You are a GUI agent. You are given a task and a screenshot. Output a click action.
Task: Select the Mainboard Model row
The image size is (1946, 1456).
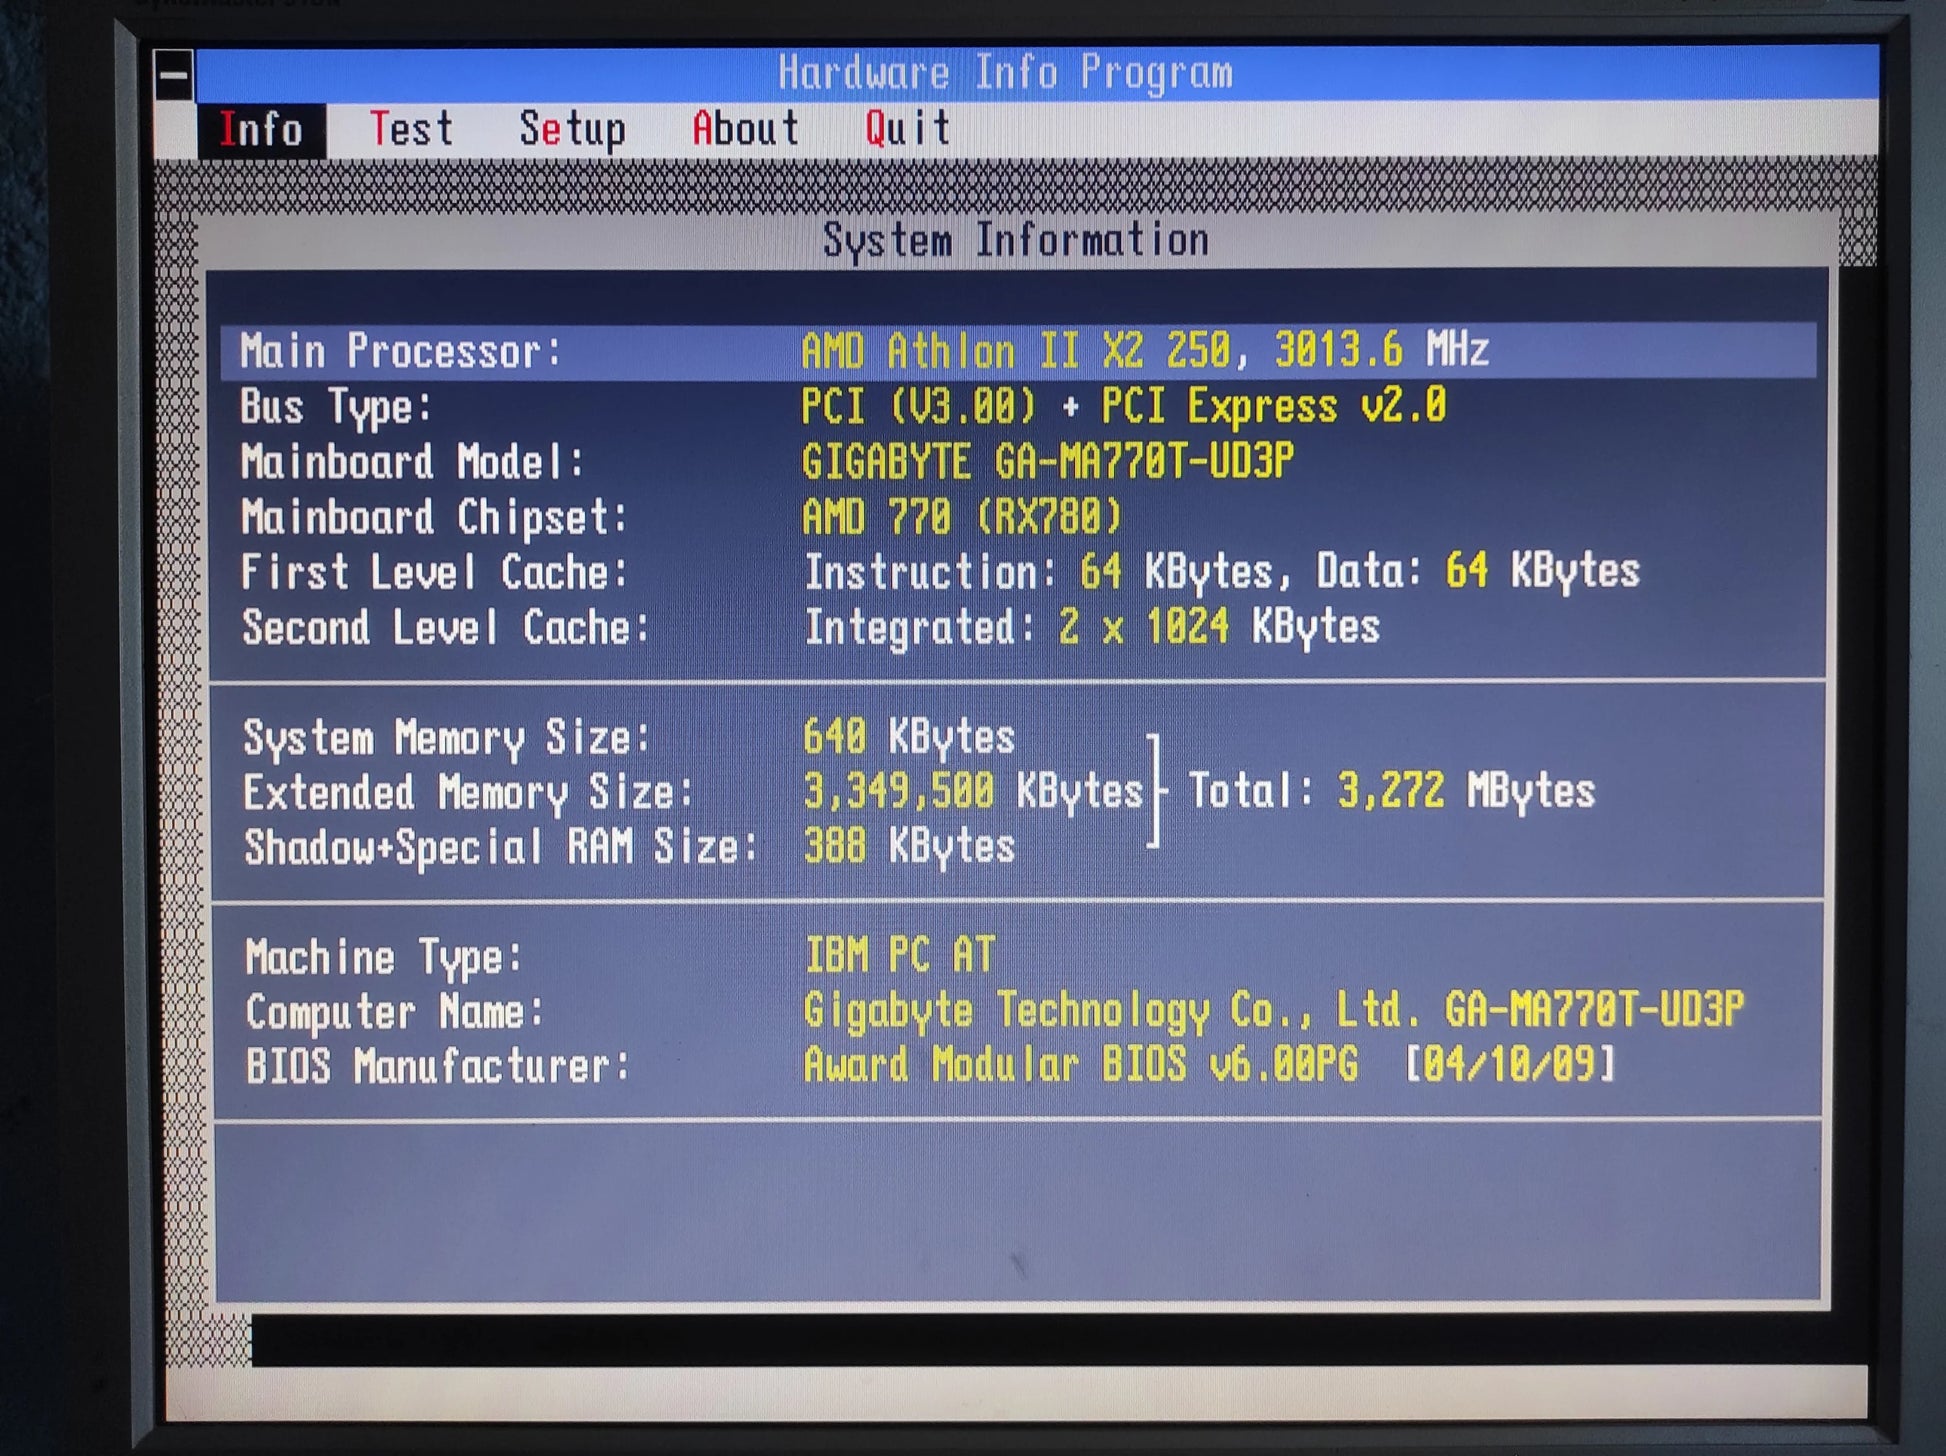pos(1018,461)
